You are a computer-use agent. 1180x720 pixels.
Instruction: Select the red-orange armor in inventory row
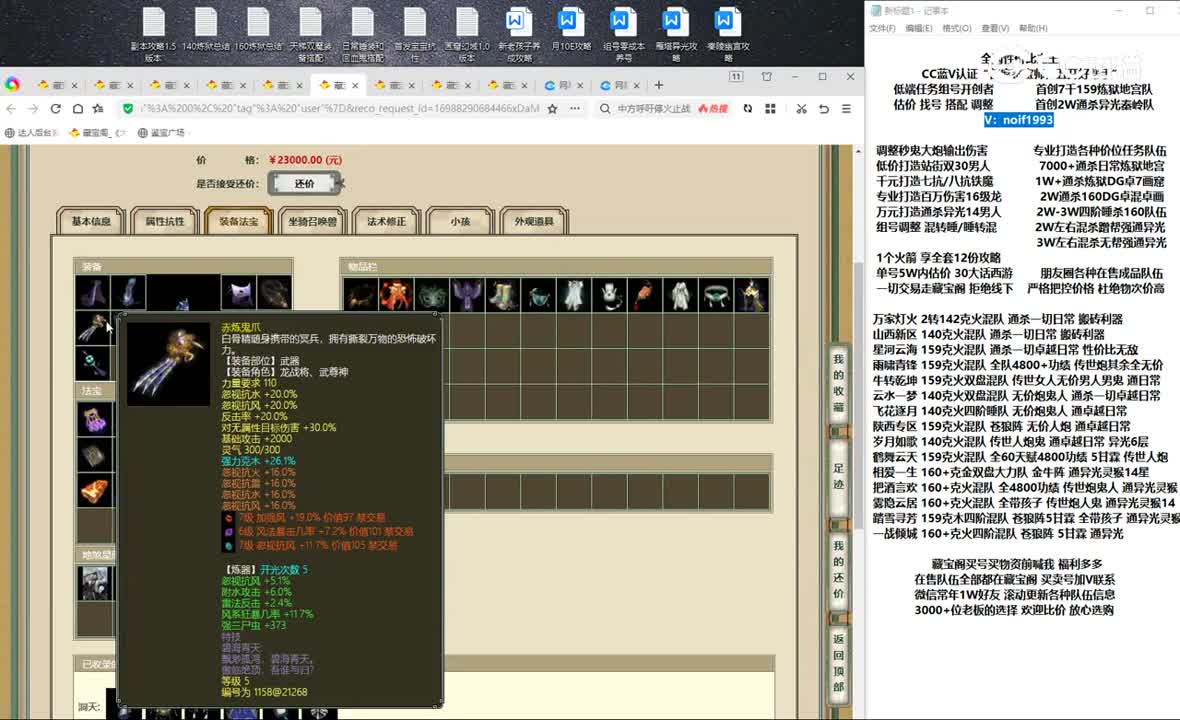click(396, 295)
